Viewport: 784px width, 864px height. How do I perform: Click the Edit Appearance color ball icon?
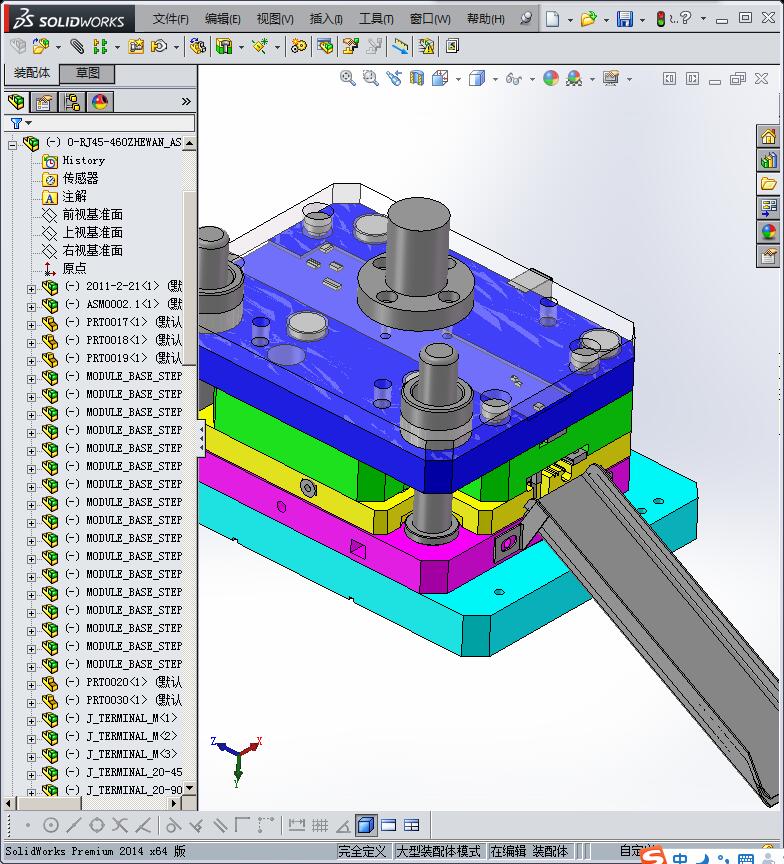point(550,78)
